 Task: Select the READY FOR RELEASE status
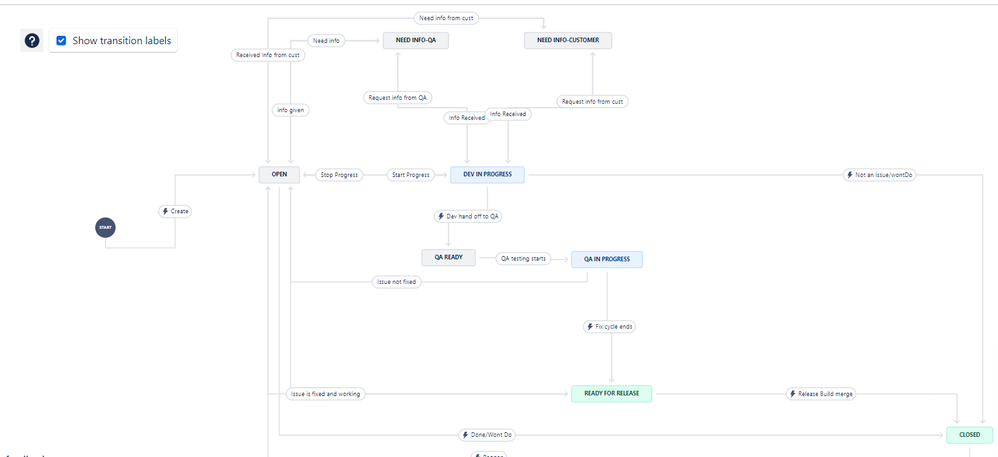coord(611,394)
